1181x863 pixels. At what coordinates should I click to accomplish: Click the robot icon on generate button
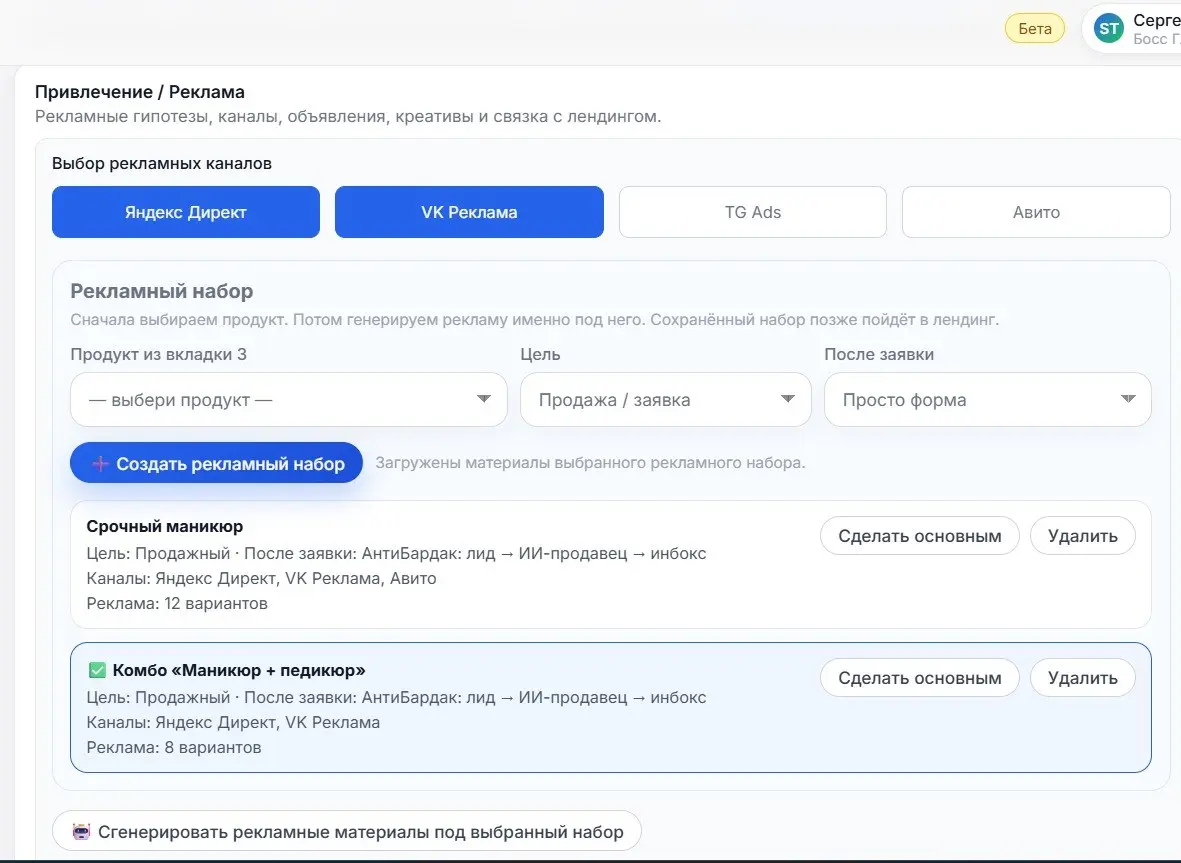[81, 831]
